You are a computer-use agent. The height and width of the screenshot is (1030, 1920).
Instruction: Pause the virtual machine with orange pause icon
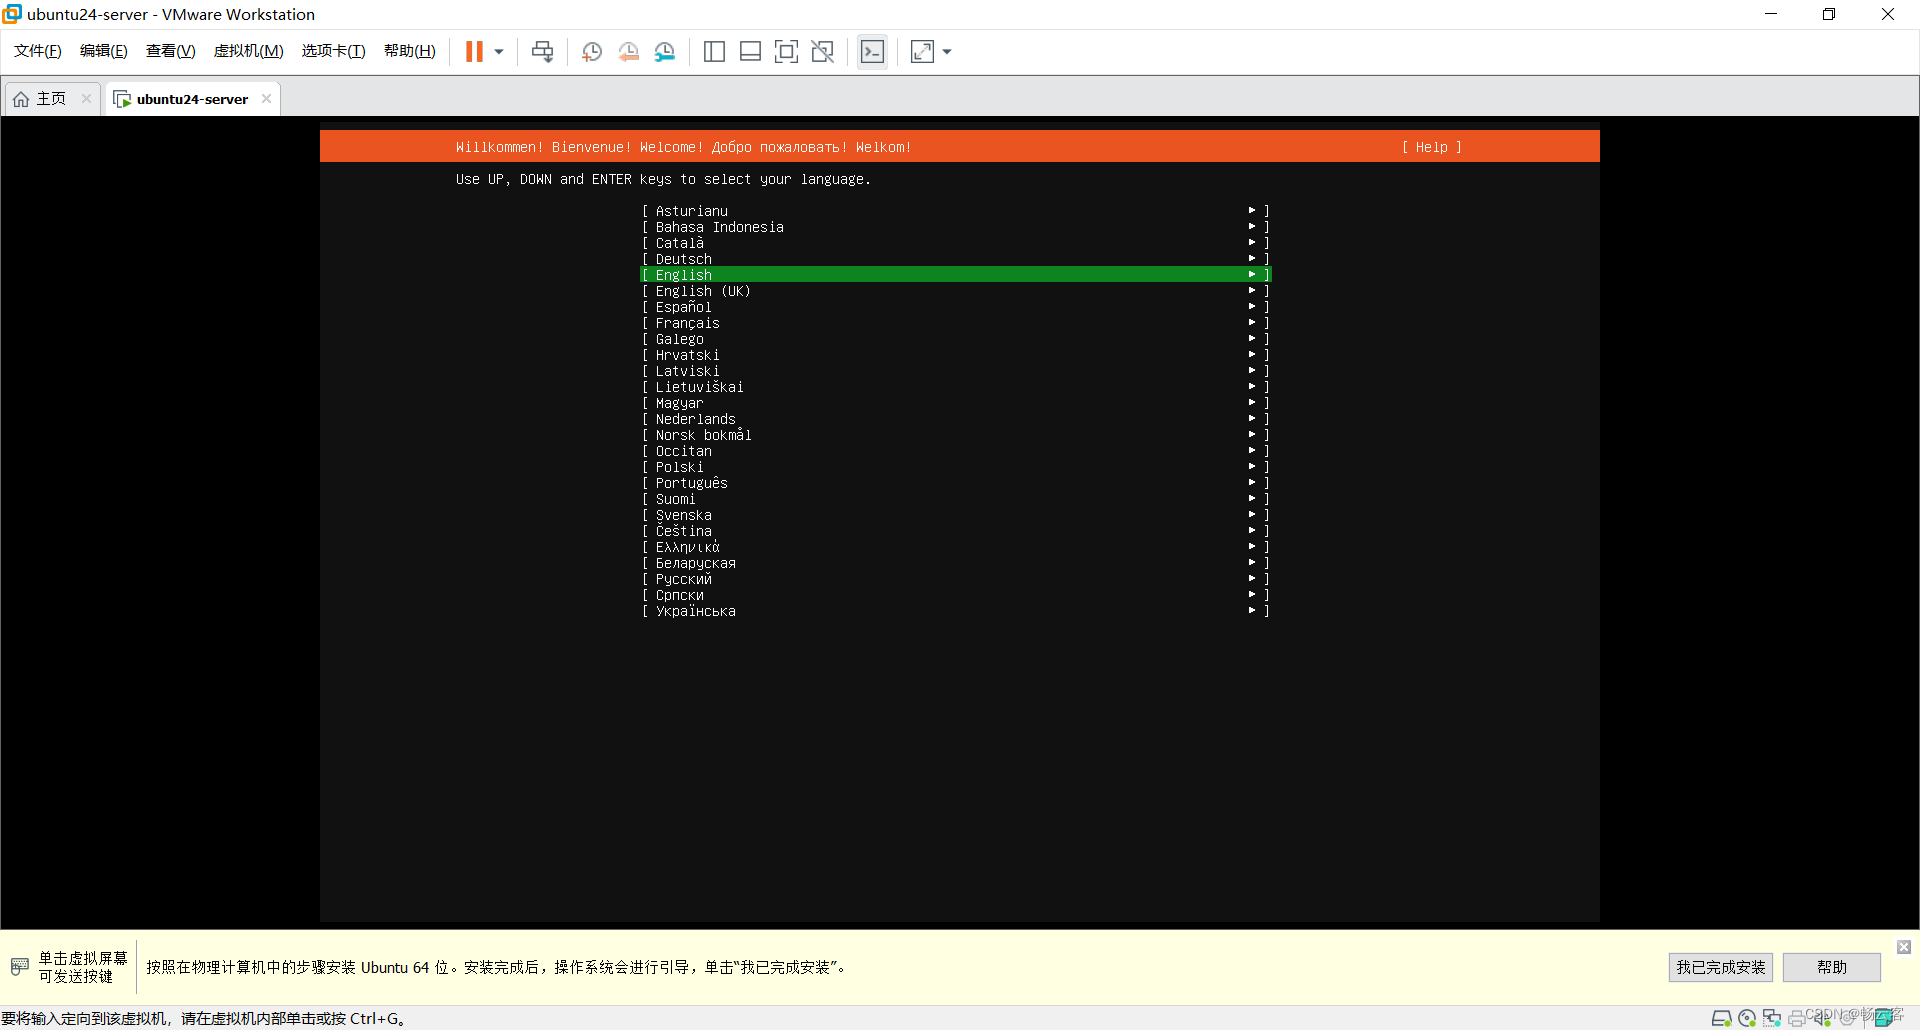pyautogui.click(x=474, y=51)
